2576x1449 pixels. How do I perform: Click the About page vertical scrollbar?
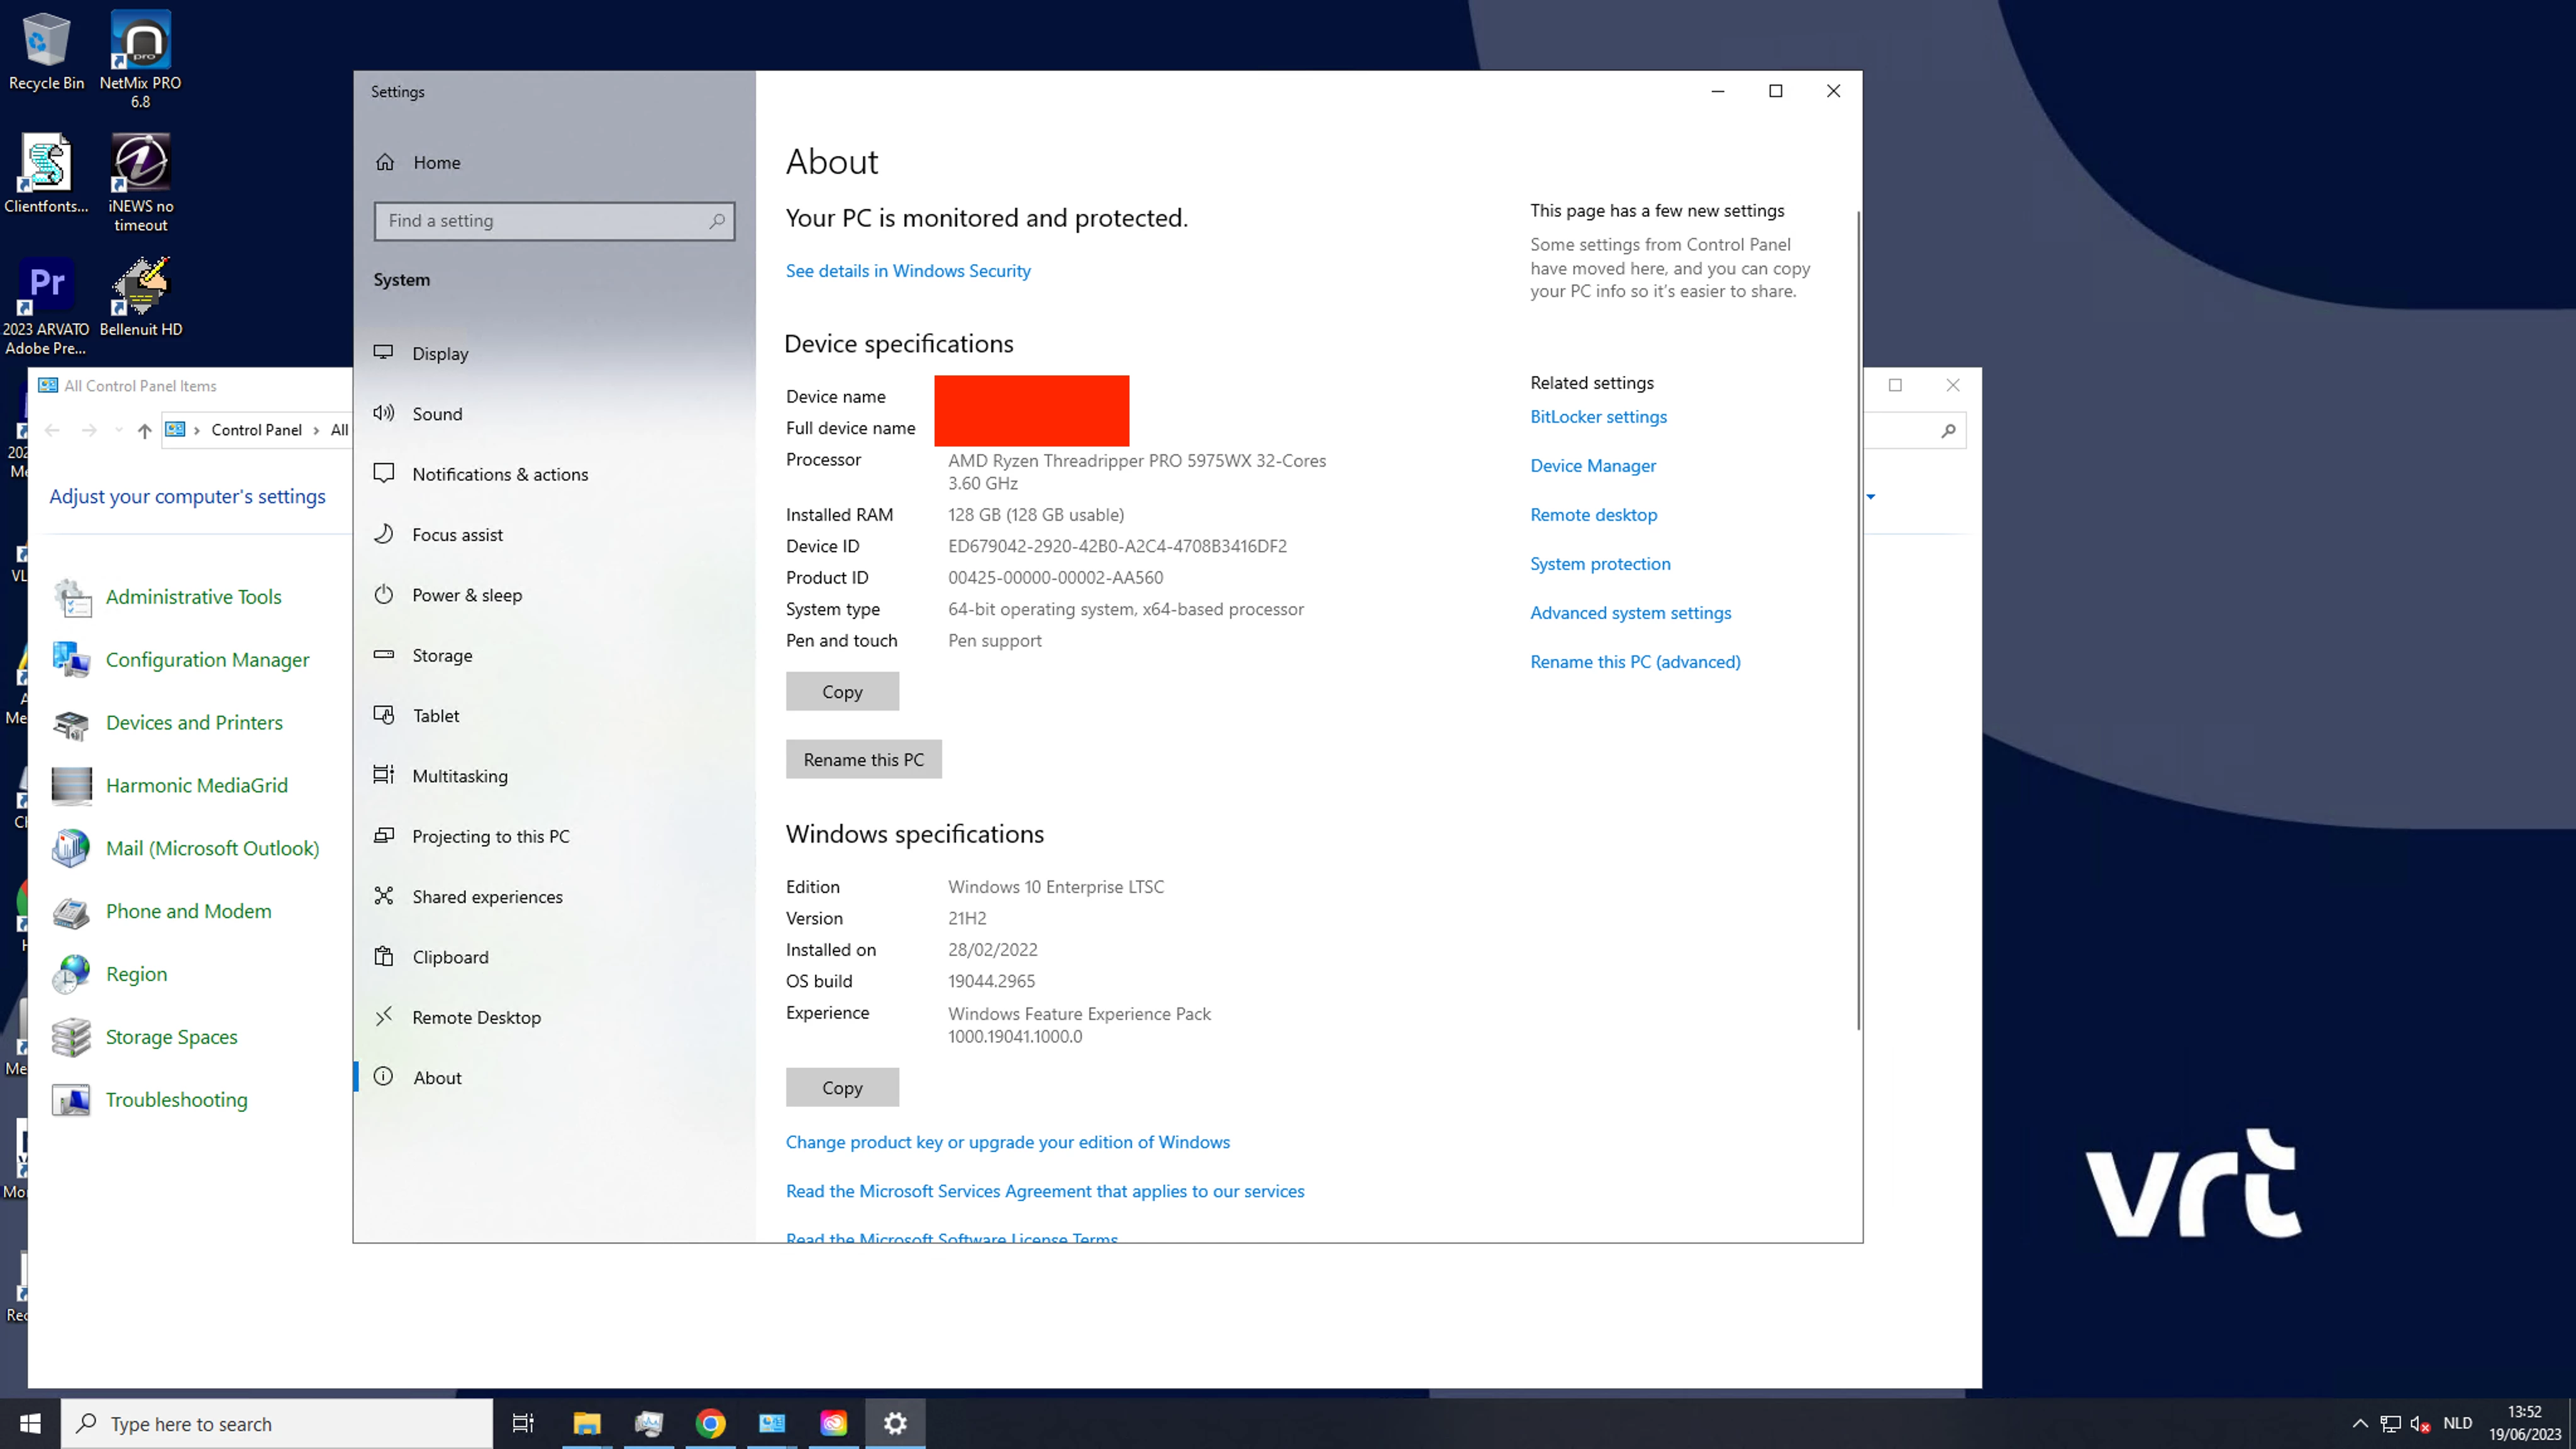(x=1858, y=620)
